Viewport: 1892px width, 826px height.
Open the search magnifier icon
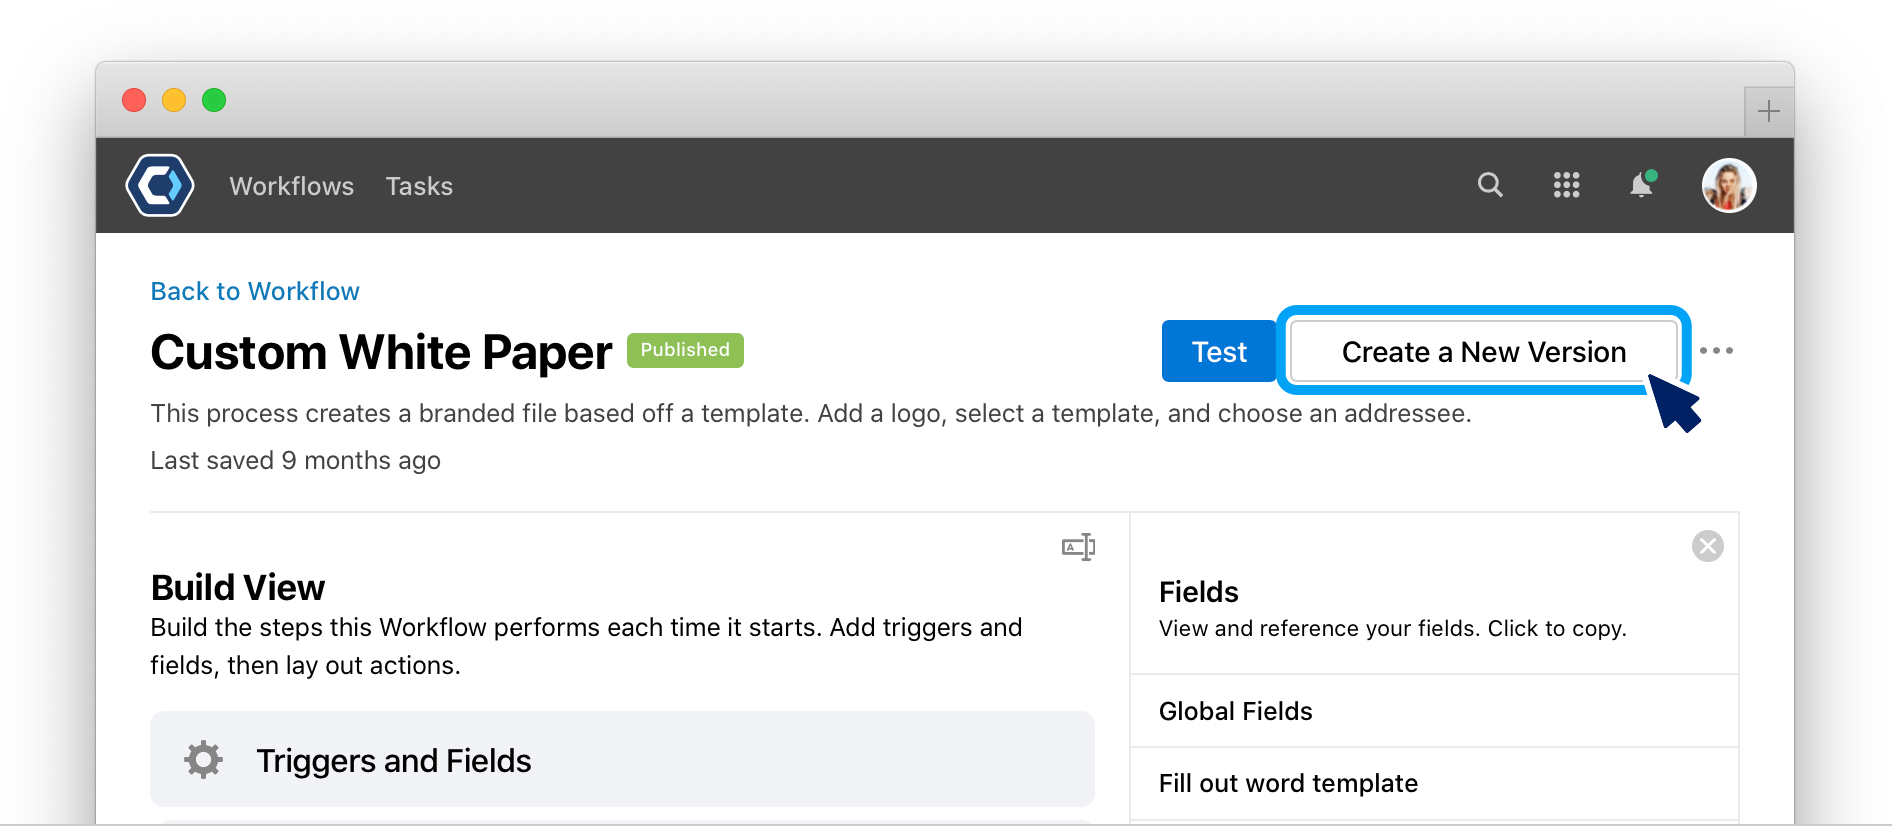click(1490, 185)
